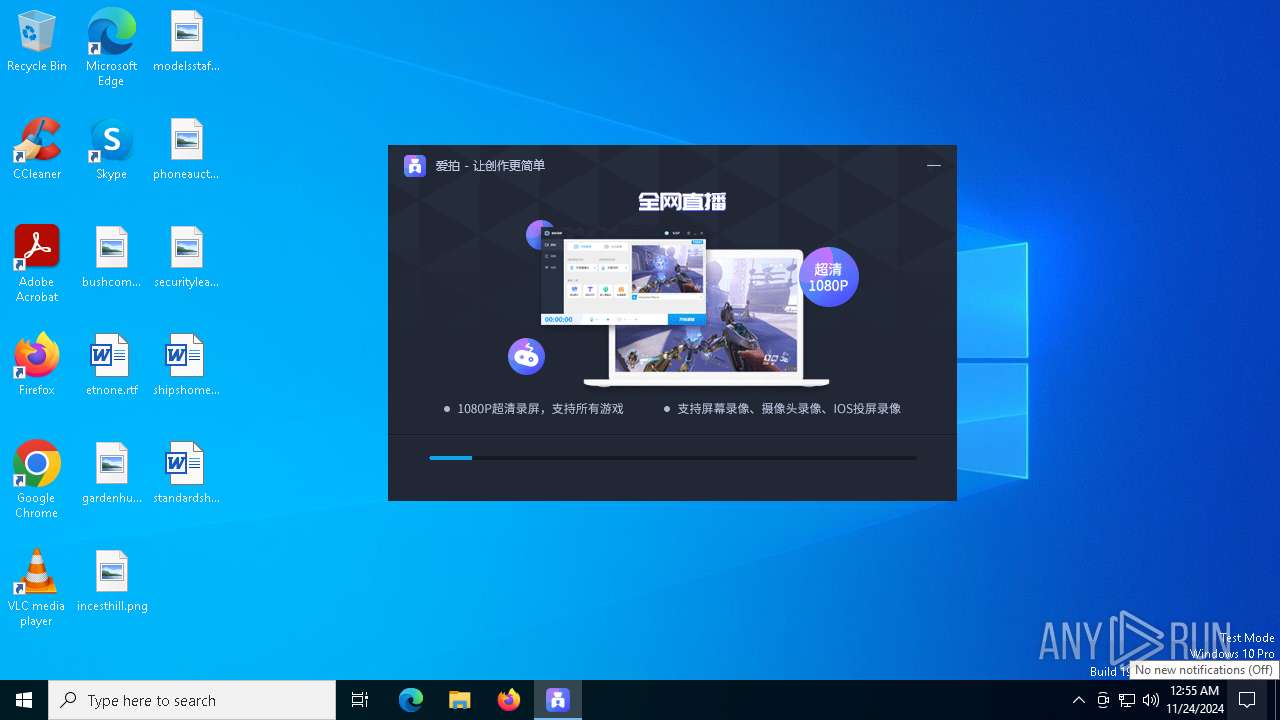Image resolution: width=1280 pixels, height=720 pixels.
Task: Minimize the Aipai installer window
Action: (x=934, y=166)
